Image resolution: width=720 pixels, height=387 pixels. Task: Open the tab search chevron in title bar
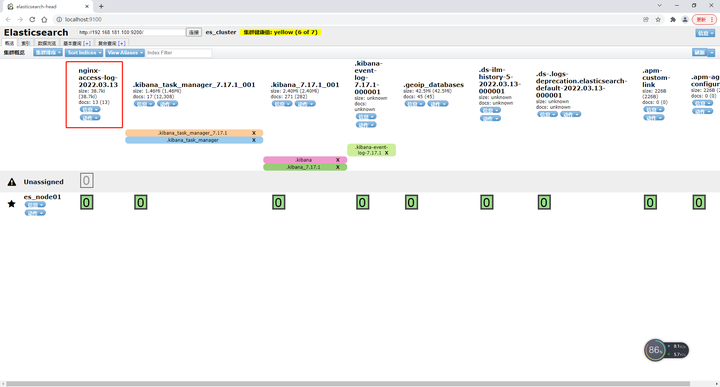(659, 6)
